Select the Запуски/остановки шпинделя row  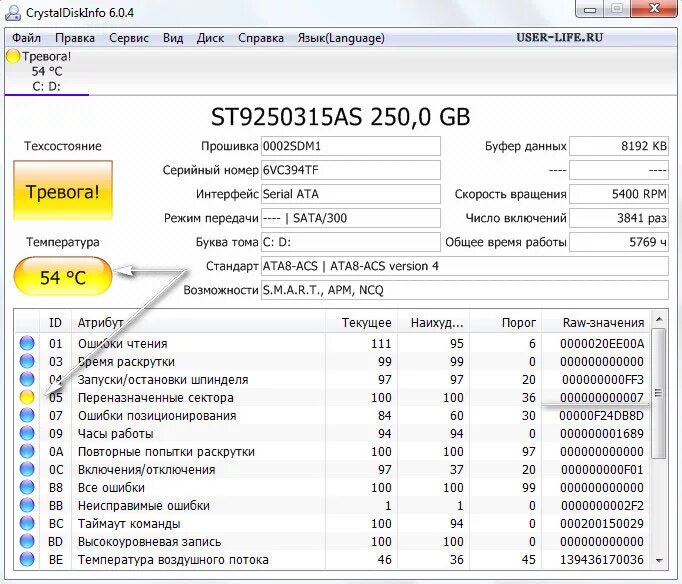333,379
